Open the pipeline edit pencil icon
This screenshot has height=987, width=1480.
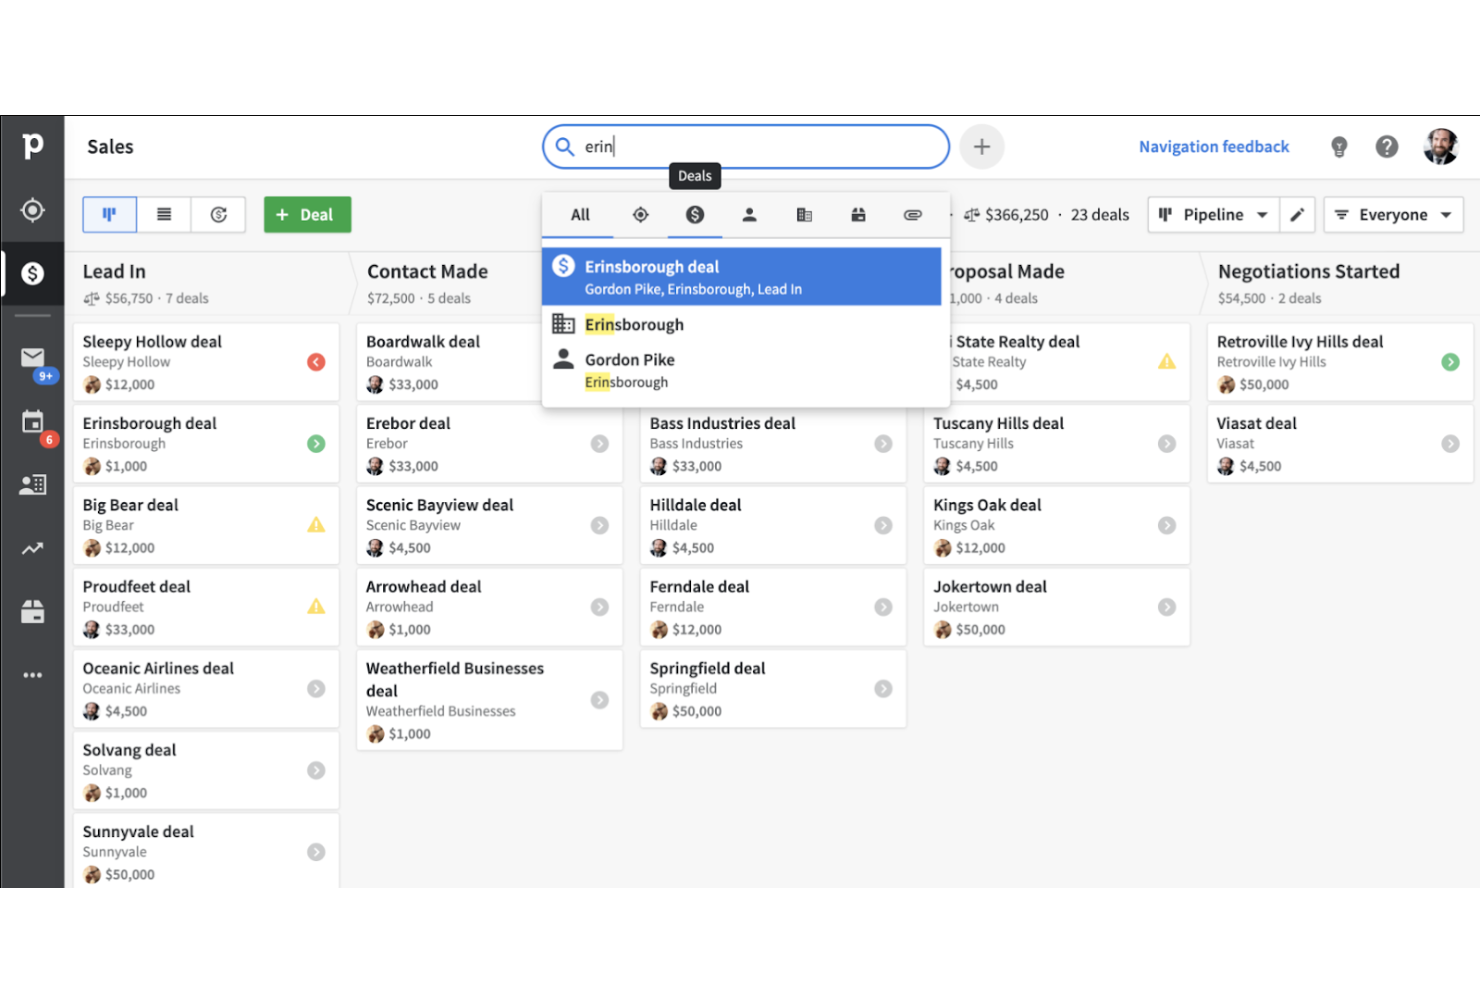[x=1298, y=214]
